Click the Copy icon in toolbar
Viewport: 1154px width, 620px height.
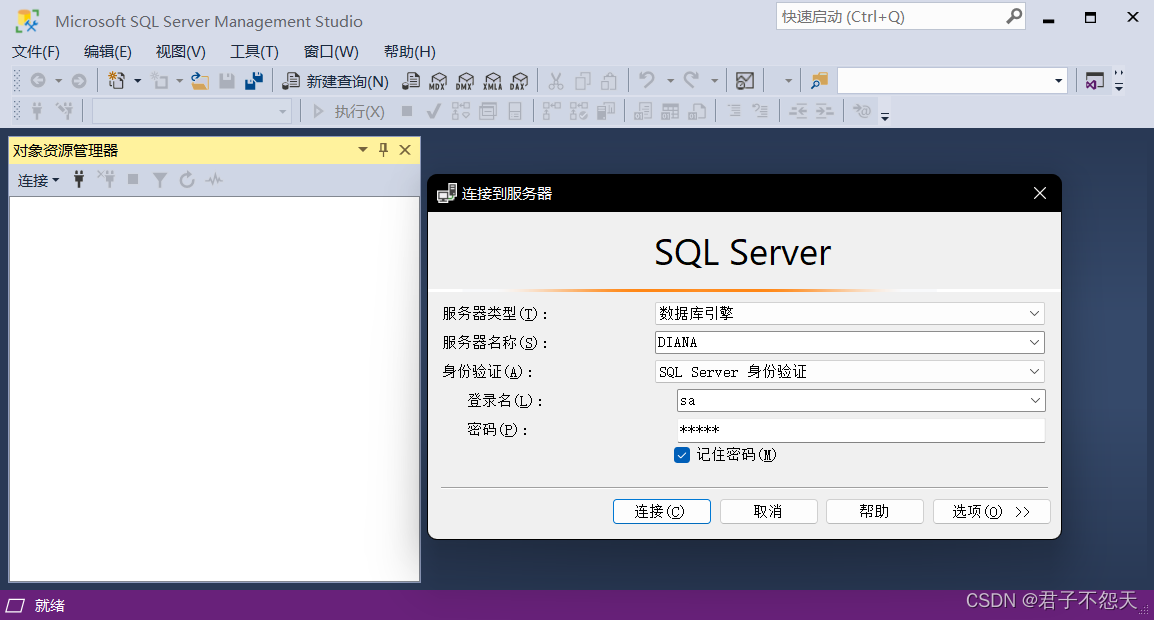(582, 81)
